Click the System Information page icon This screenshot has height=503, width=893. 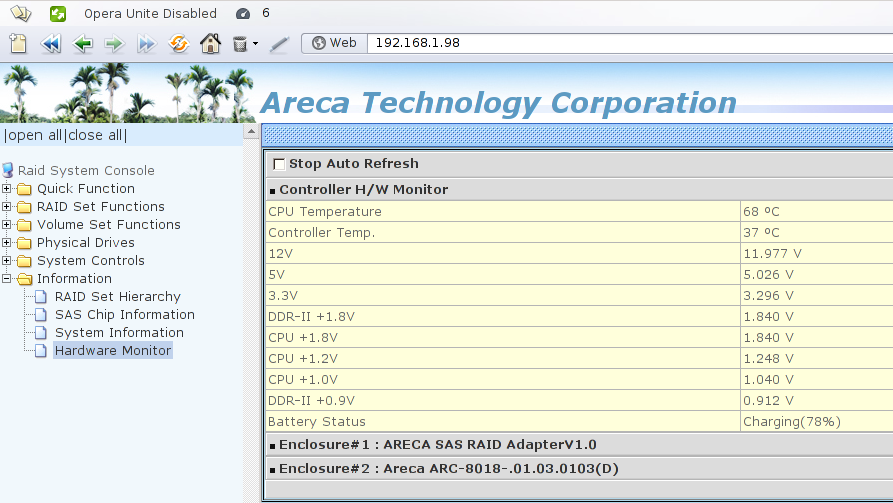pyautogui.click(x=41, y=333)
